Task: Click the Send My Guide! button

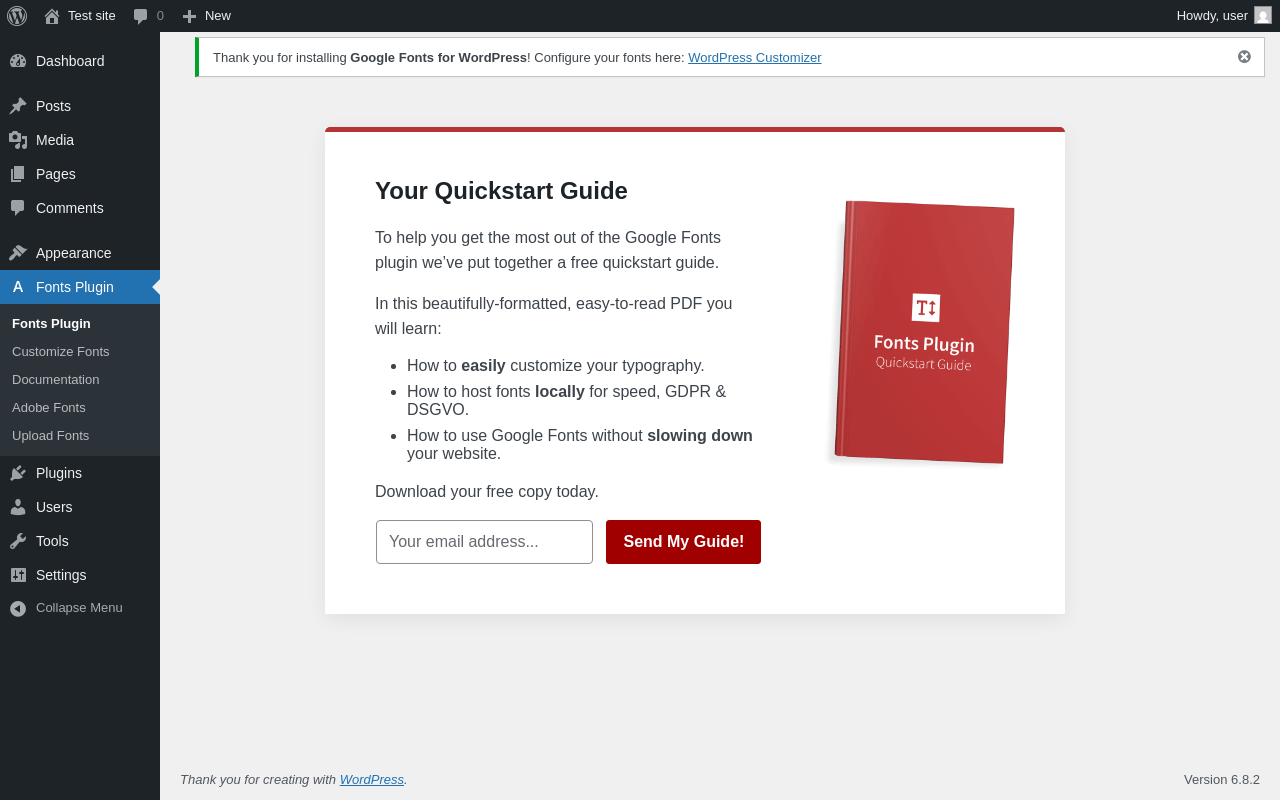Action: coord(683,542)
